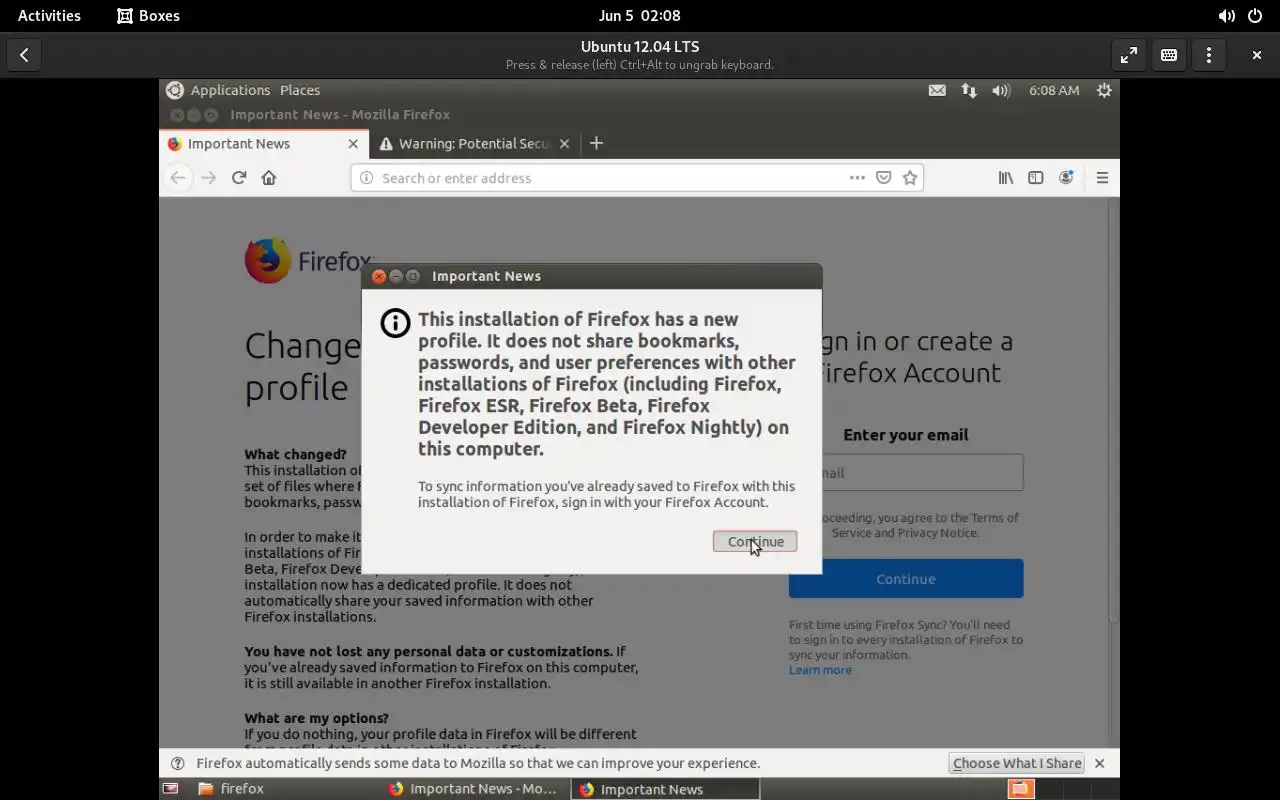The image size is (1280, 800).
Task: Click Choose What I Share button
Action: tap(1017, 763)
